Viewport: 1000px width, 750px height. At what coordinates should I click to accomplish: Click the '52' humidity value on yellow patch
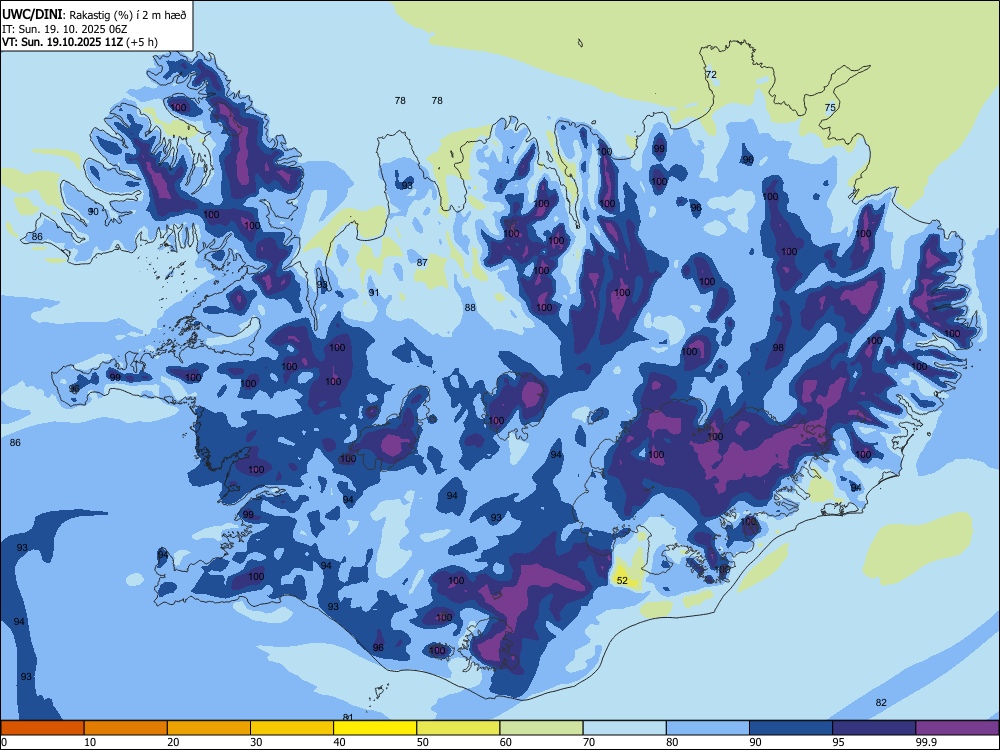(622, 580)
